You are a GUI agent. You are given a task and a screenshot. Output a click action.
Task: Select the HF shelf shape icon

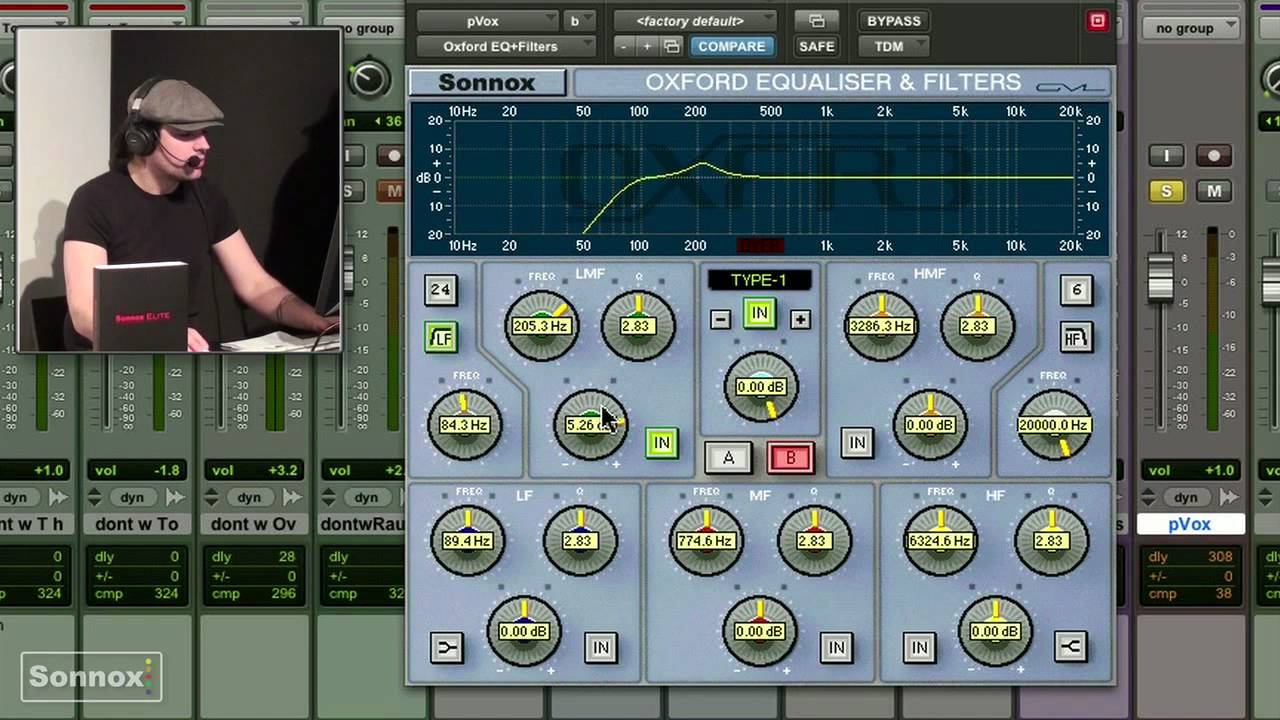[x=1070, y=647]
